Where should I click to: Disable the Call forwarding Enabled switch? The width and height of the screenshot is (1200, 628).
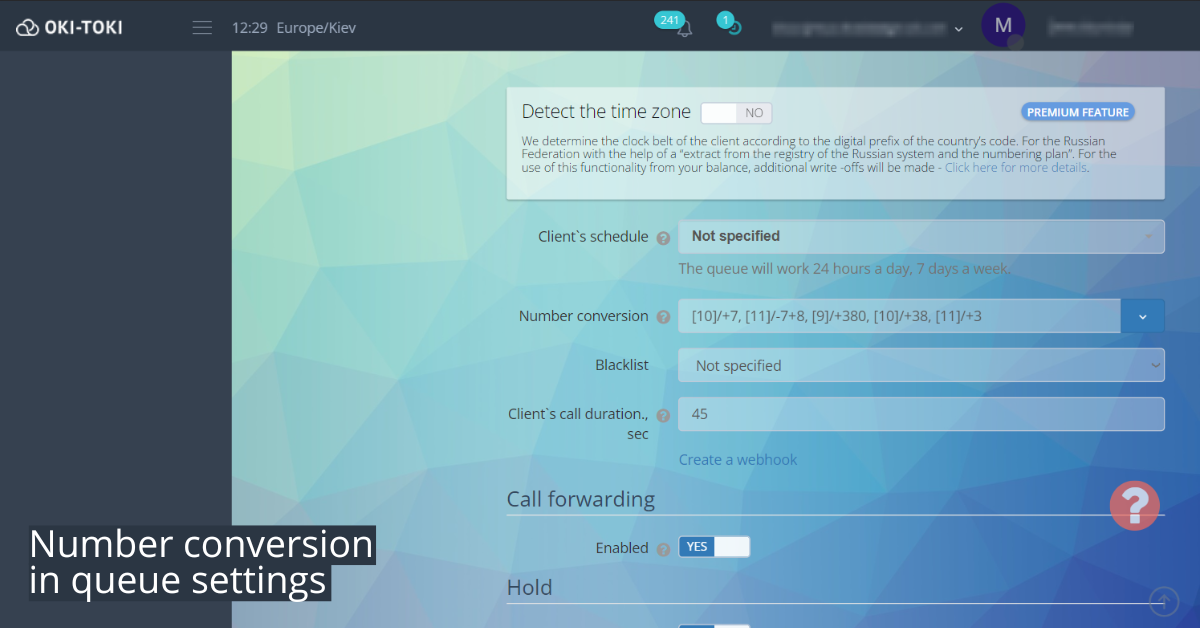point(714,546)
